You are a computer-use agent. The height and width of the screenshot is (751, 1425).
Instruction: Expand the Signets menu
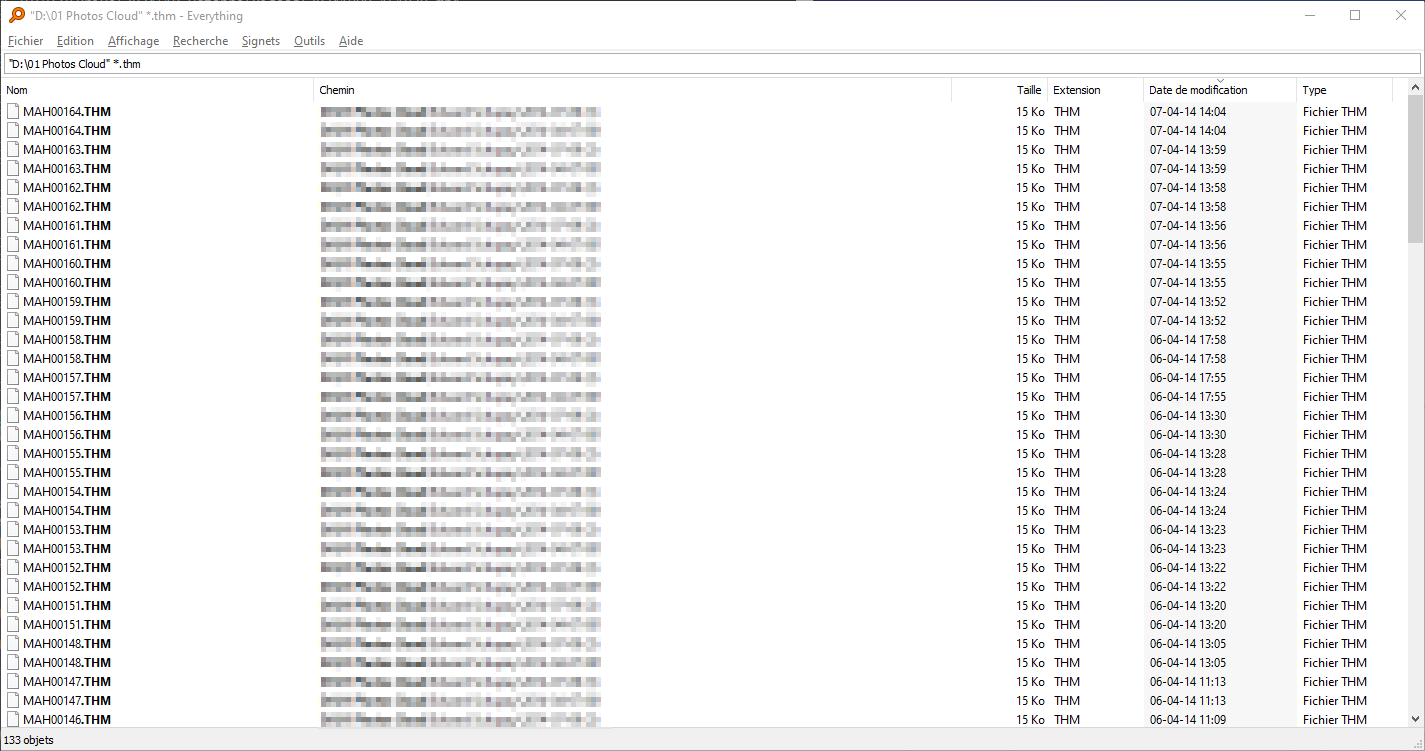click(261, 41)
